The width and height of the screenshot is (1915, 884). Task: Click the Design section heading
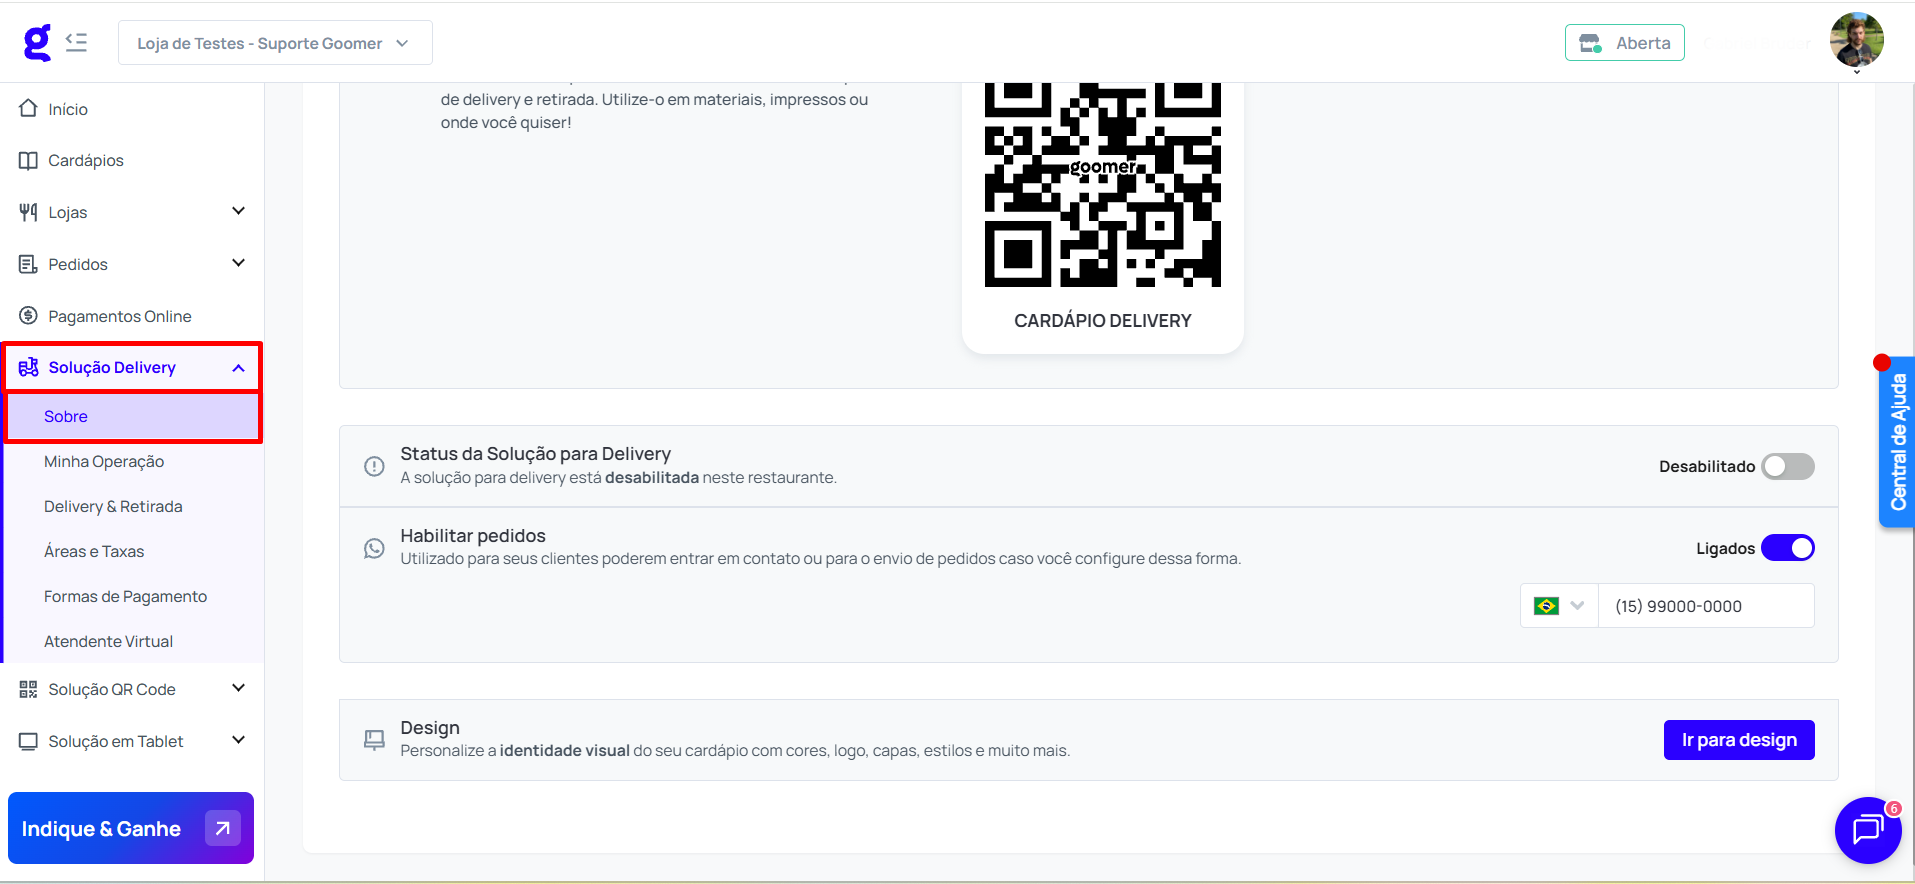click(430, 728)
